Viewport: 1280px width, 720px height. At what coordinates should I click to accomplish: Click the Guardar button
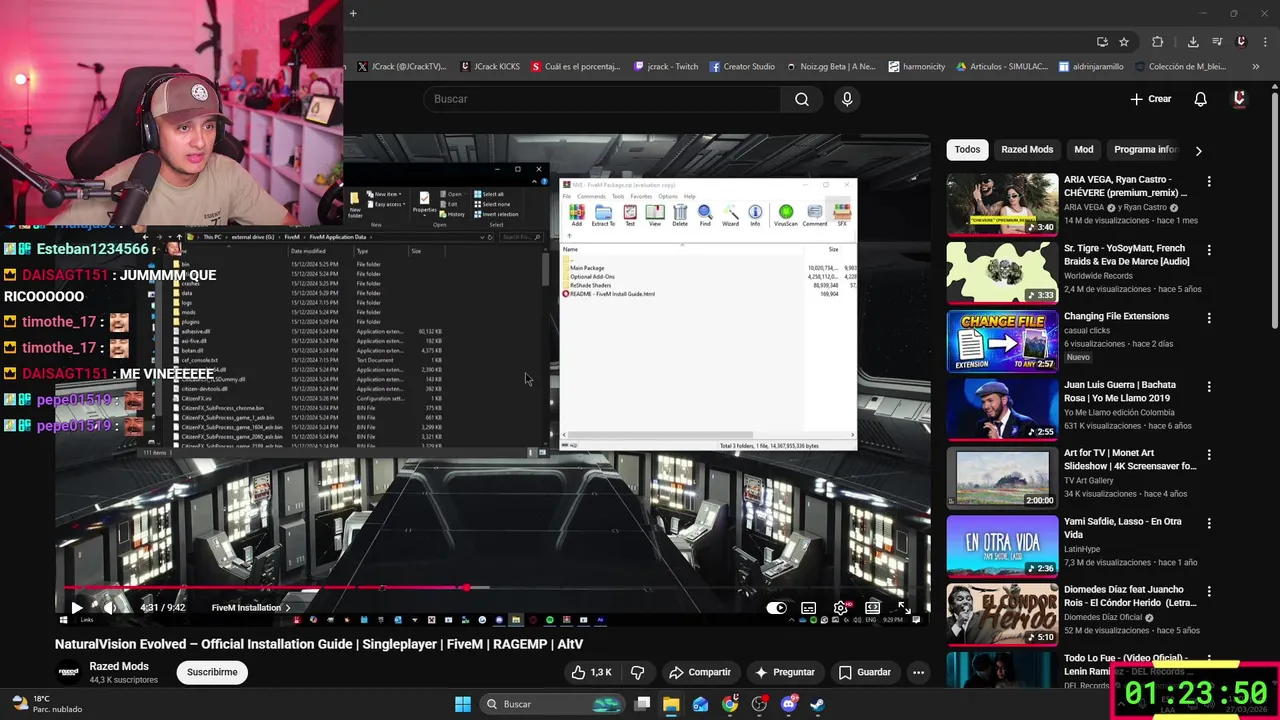click(x=865, y=672)
